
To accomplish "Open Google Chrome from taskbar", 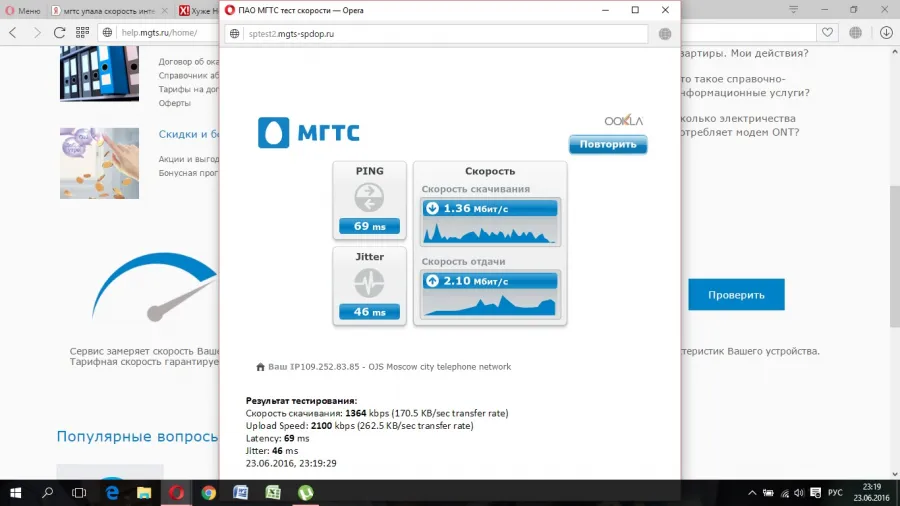I will point(208,493).
